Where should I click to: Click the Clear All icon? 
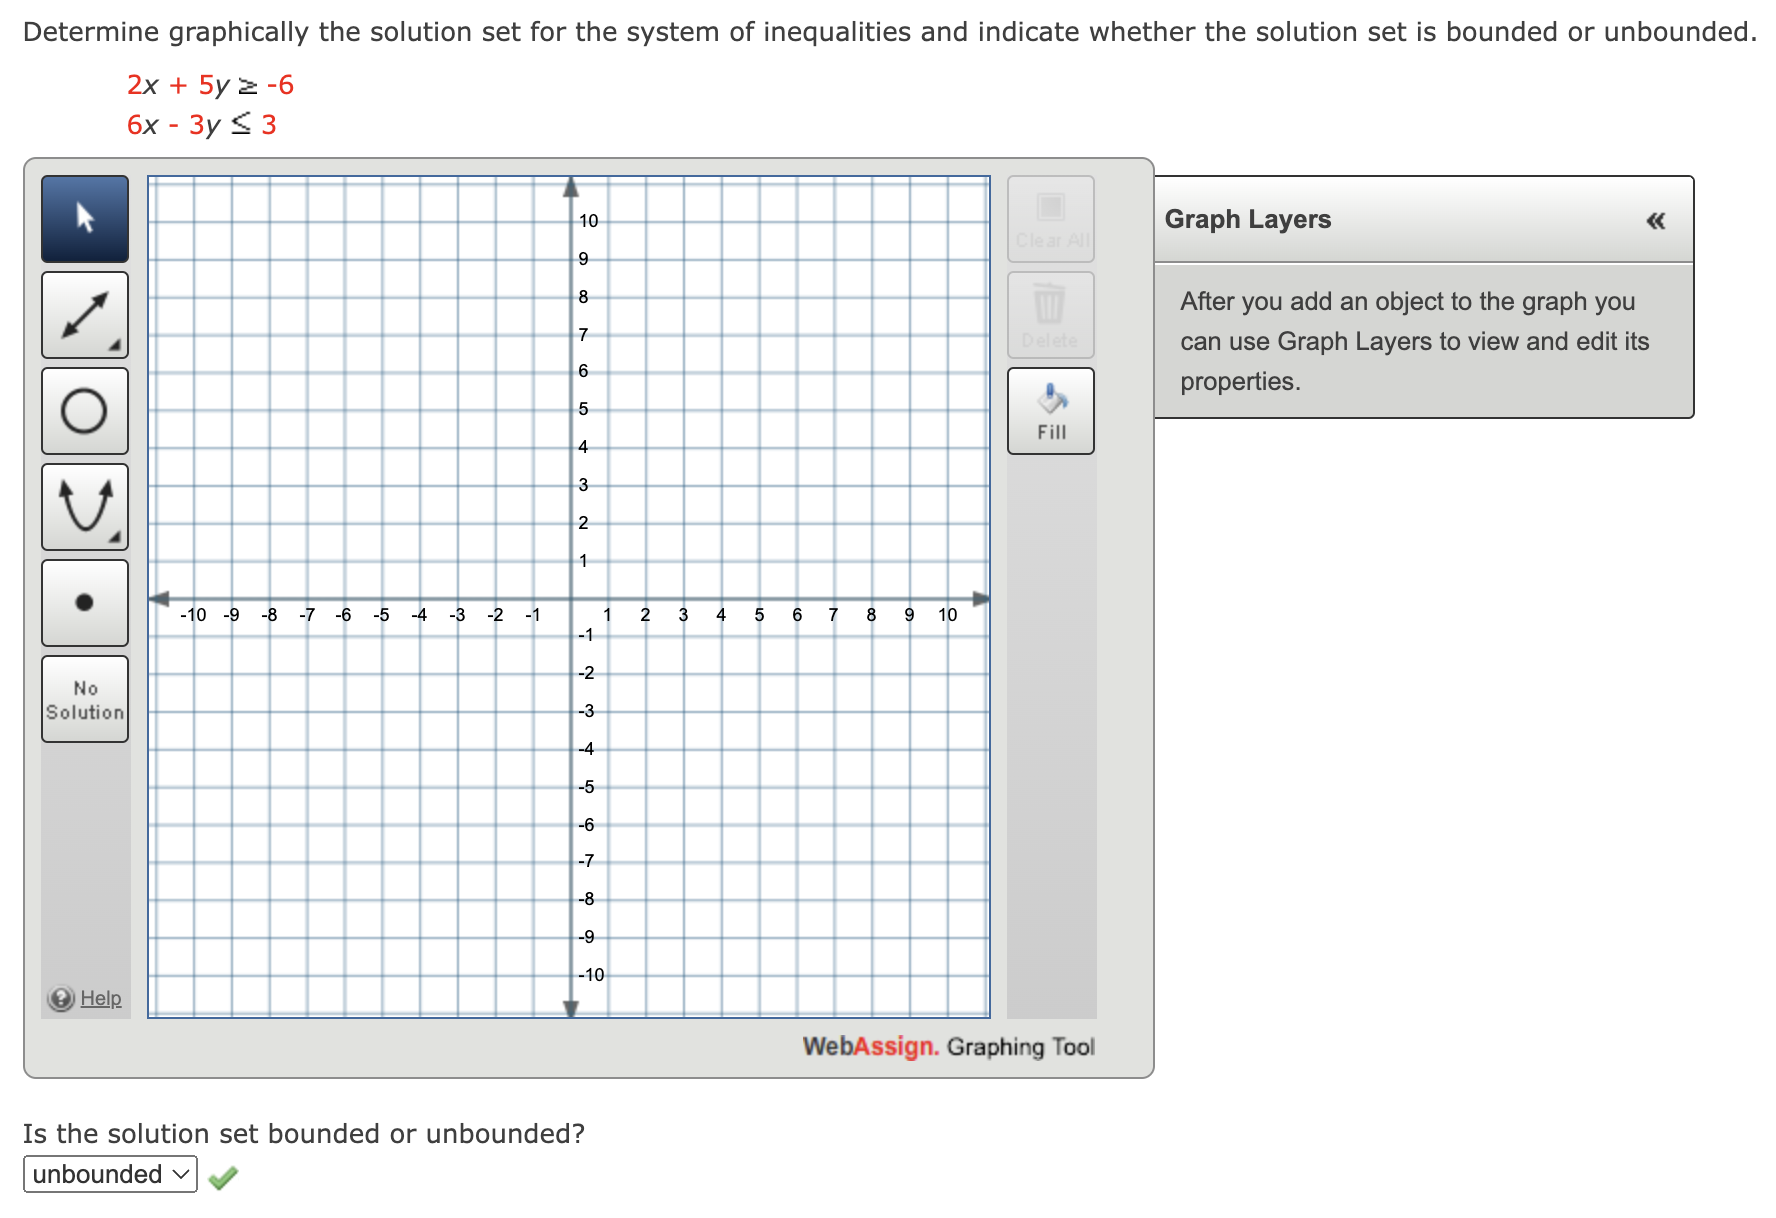click(1050, 218)
